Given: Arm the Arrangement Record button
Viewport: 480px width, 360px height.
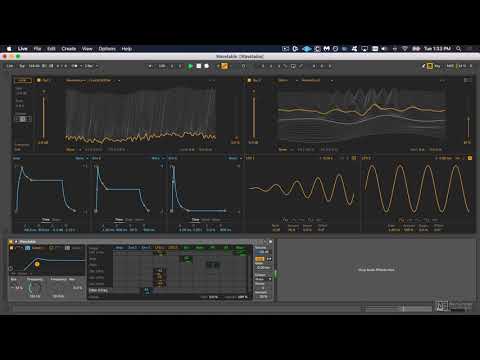Looking at the screenshot, I should point(207,66).
